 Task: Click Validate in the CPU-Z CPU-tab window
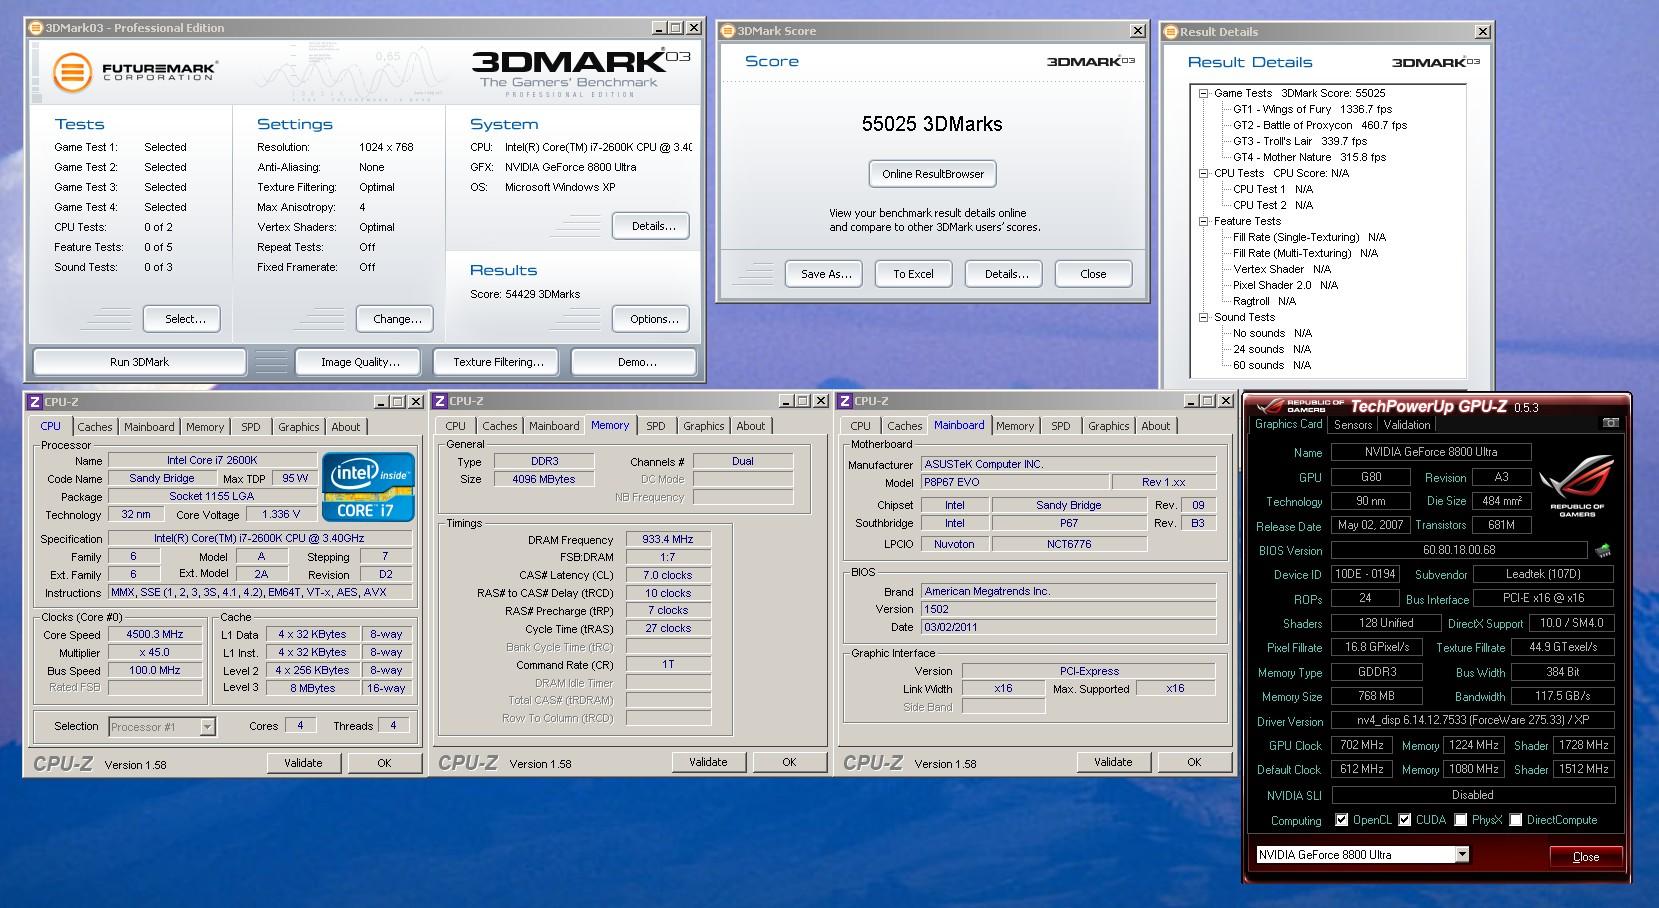click(x=303, y=763)
